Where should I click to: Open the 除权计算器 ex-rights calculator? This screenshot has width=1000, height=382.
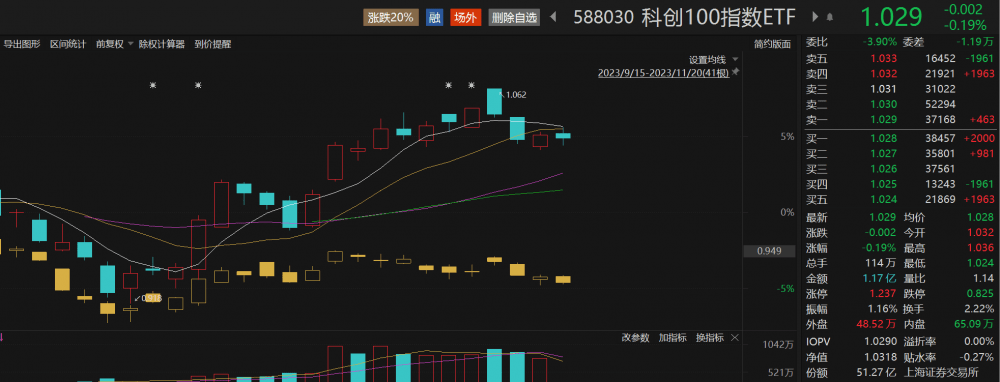(x=161, y=44)
